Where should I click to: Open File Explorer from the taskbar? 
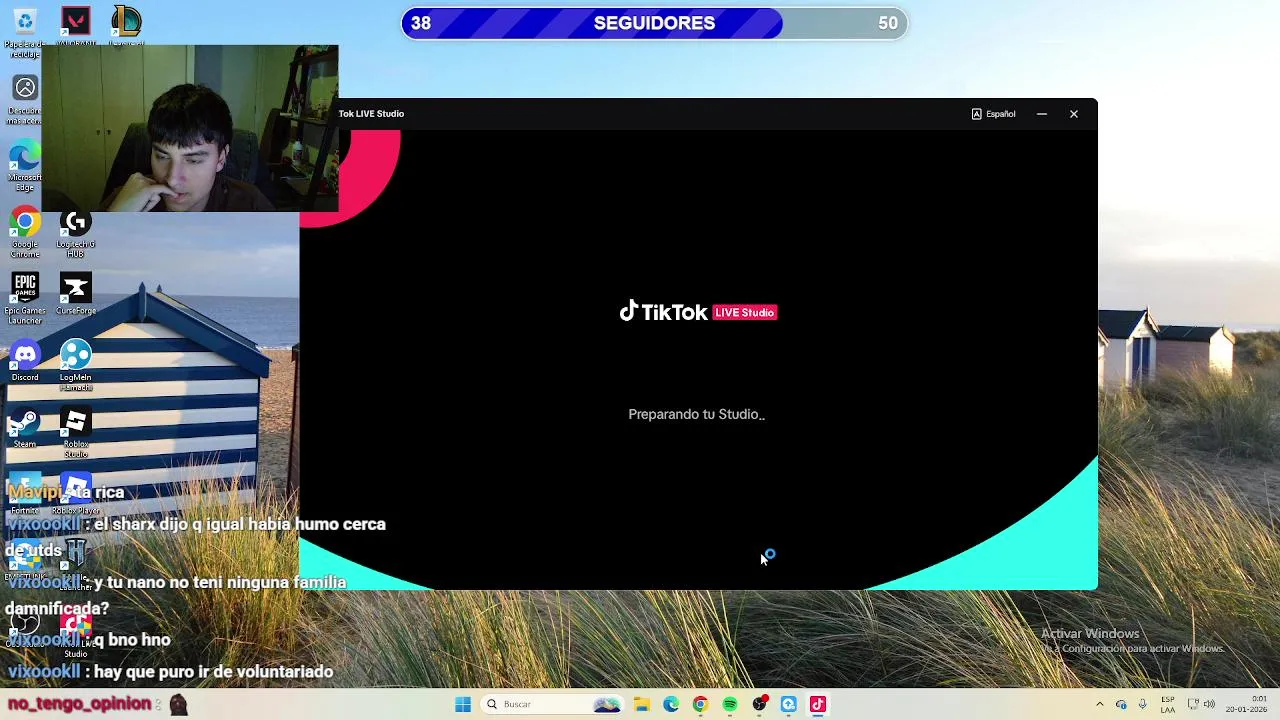click(x=641, y=704)
